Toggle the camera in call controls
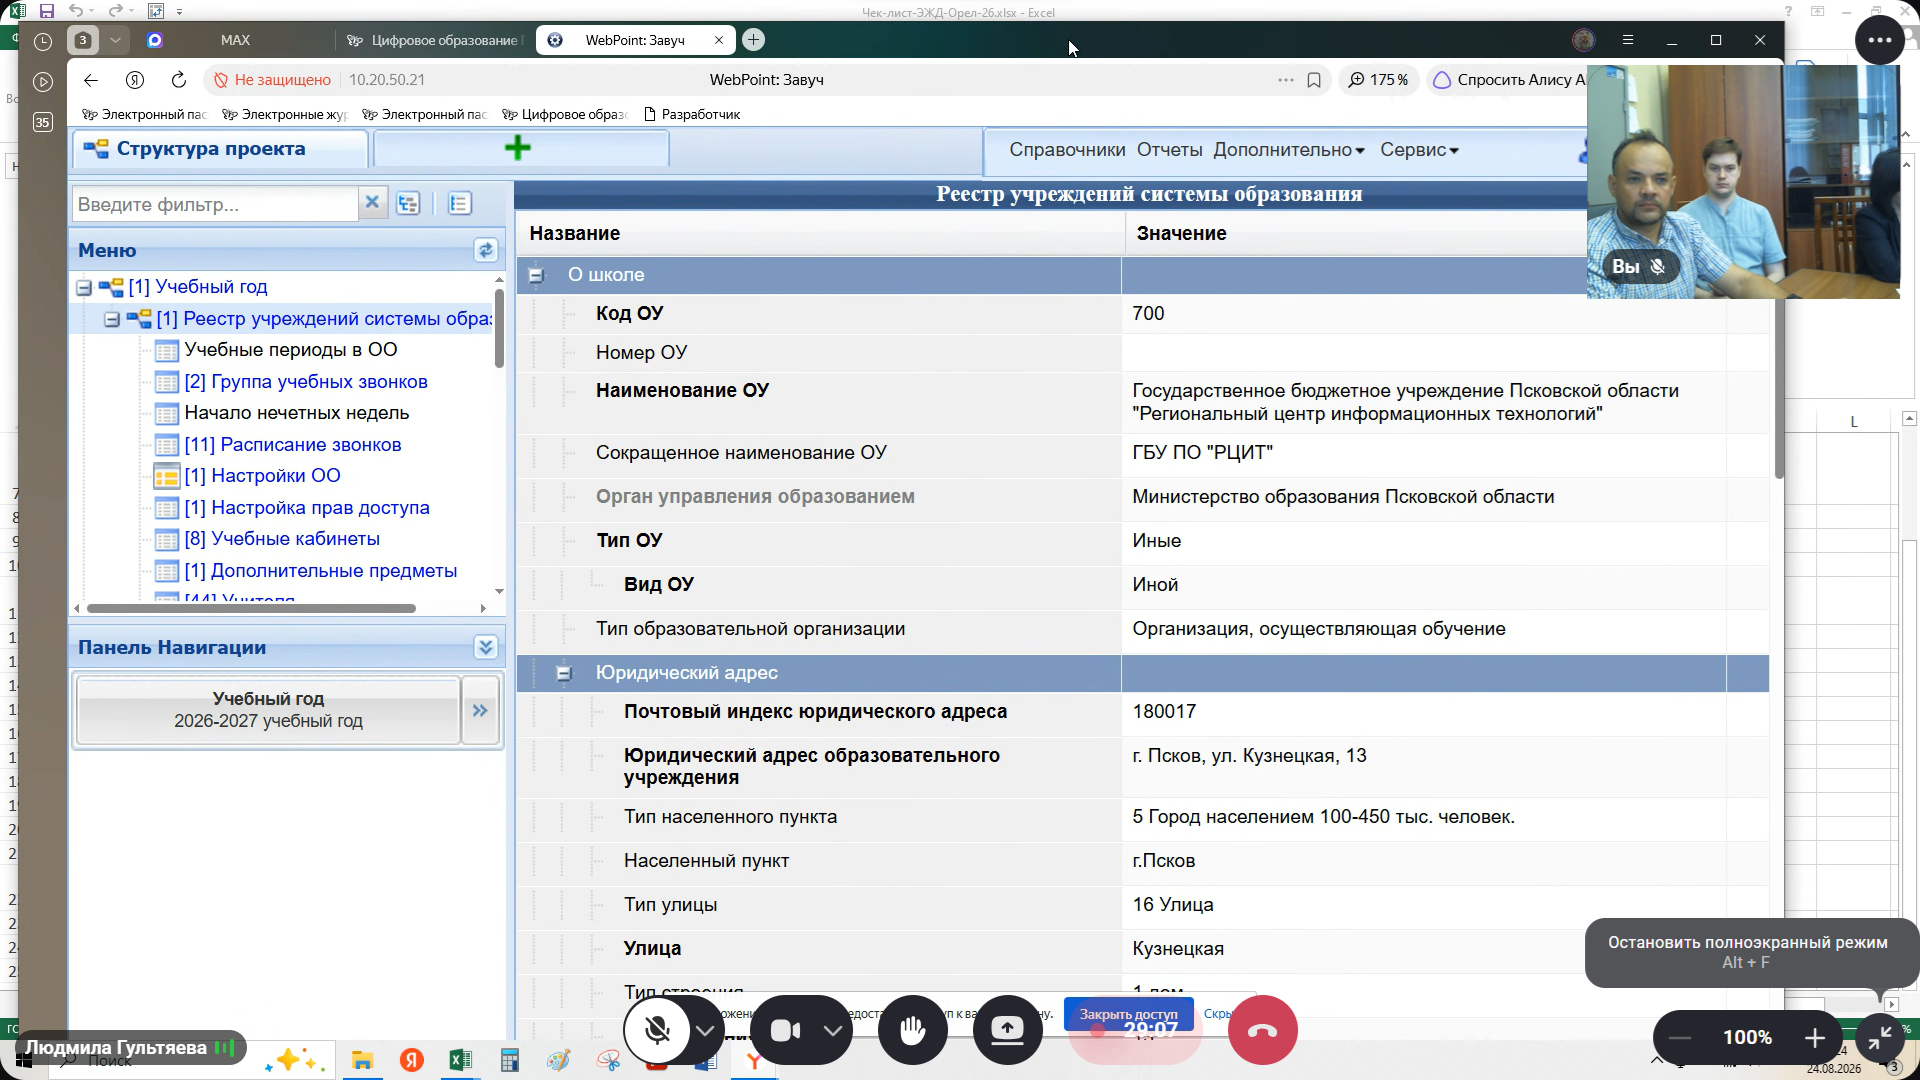The image size is (1920, 1080). [785, 1030]
